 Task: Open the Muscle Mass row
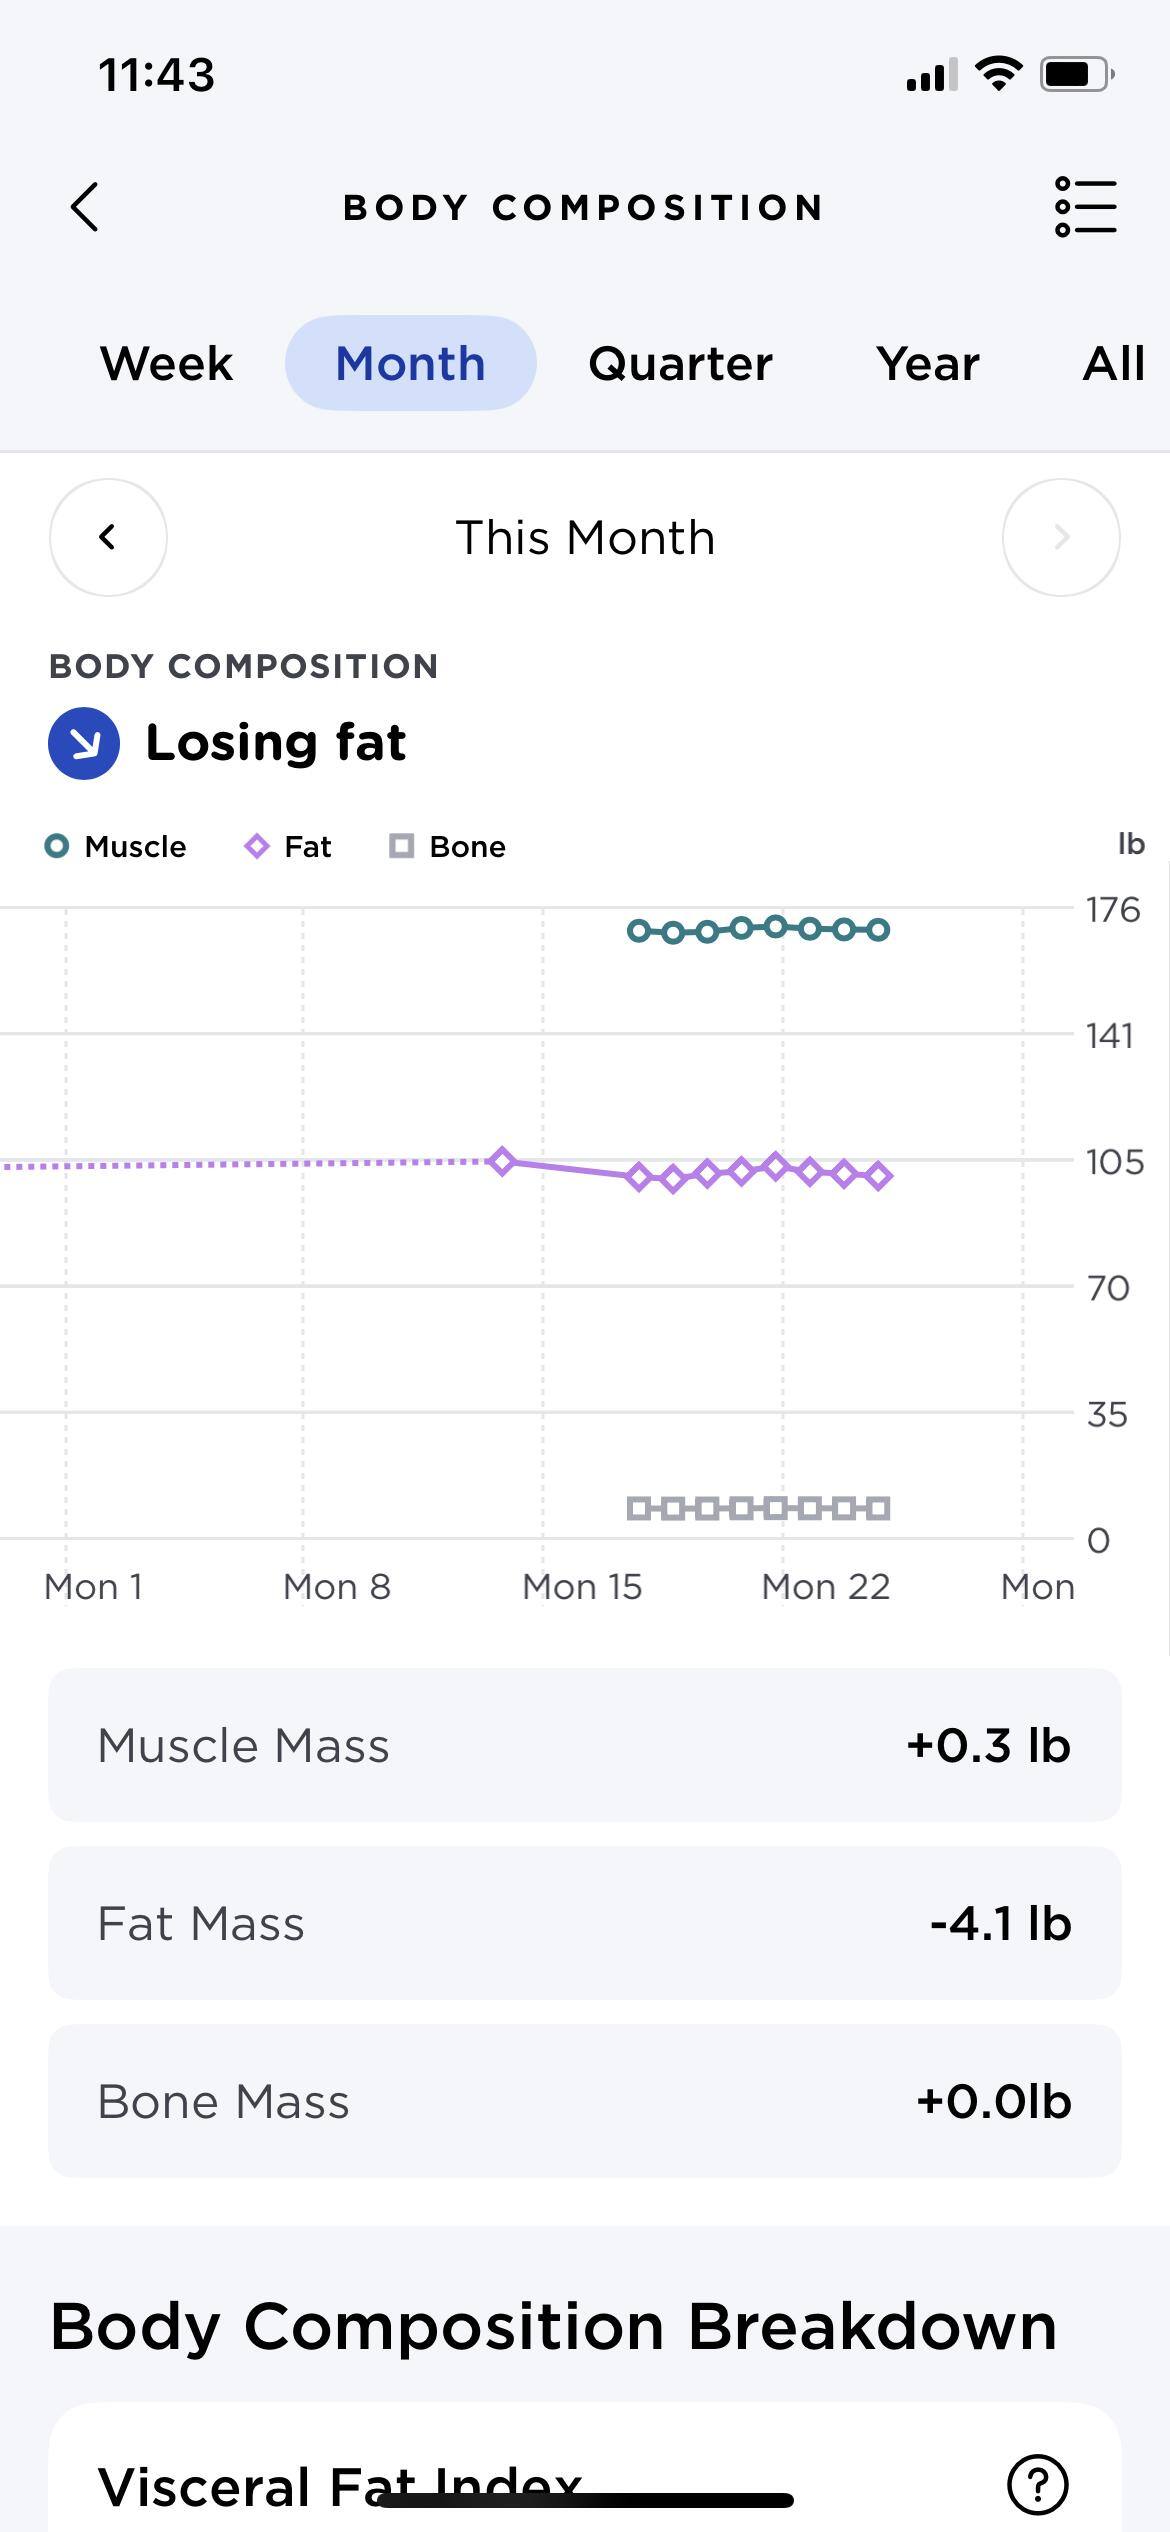tap(584, 1745)
